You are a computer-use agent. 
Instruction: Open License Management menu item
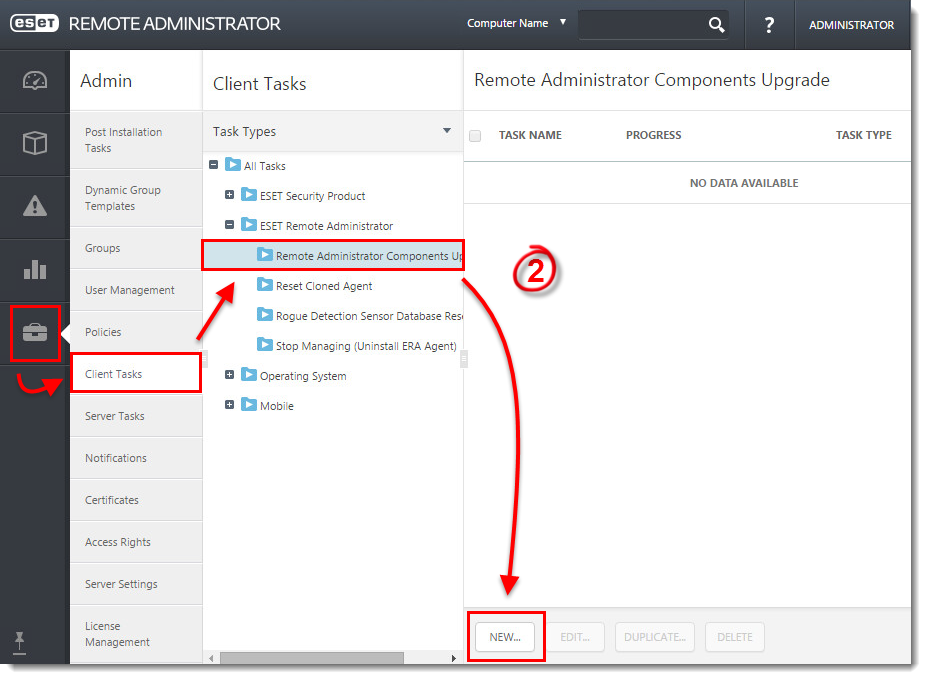click(x=136, y=634)
